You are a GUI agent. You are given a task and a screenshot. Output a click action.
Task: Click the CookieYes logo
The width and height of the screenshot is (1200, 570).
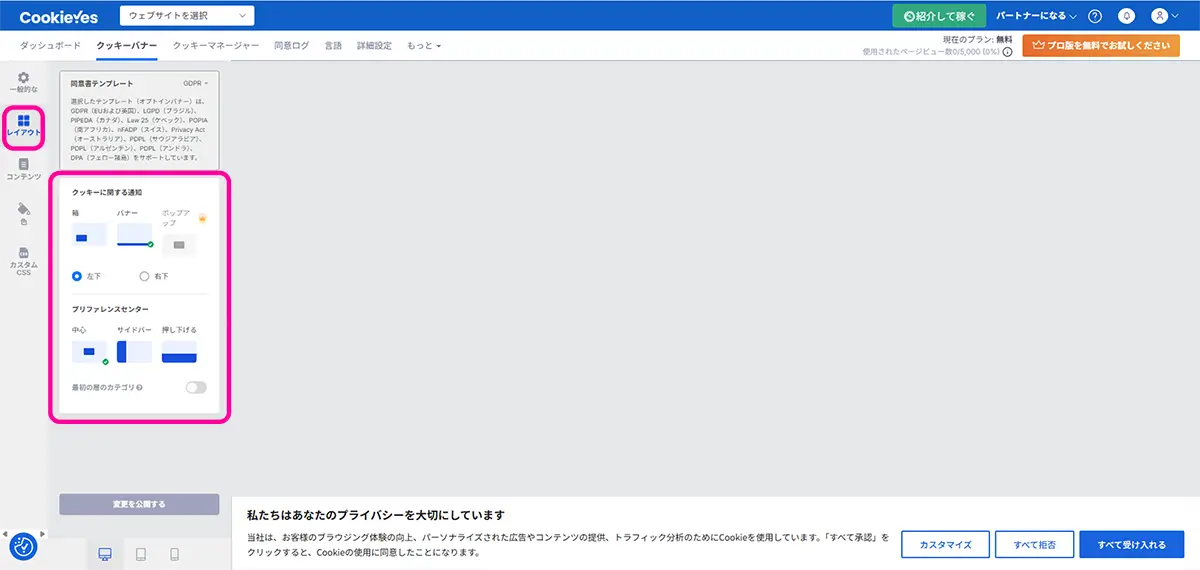[x=59, y=16]
